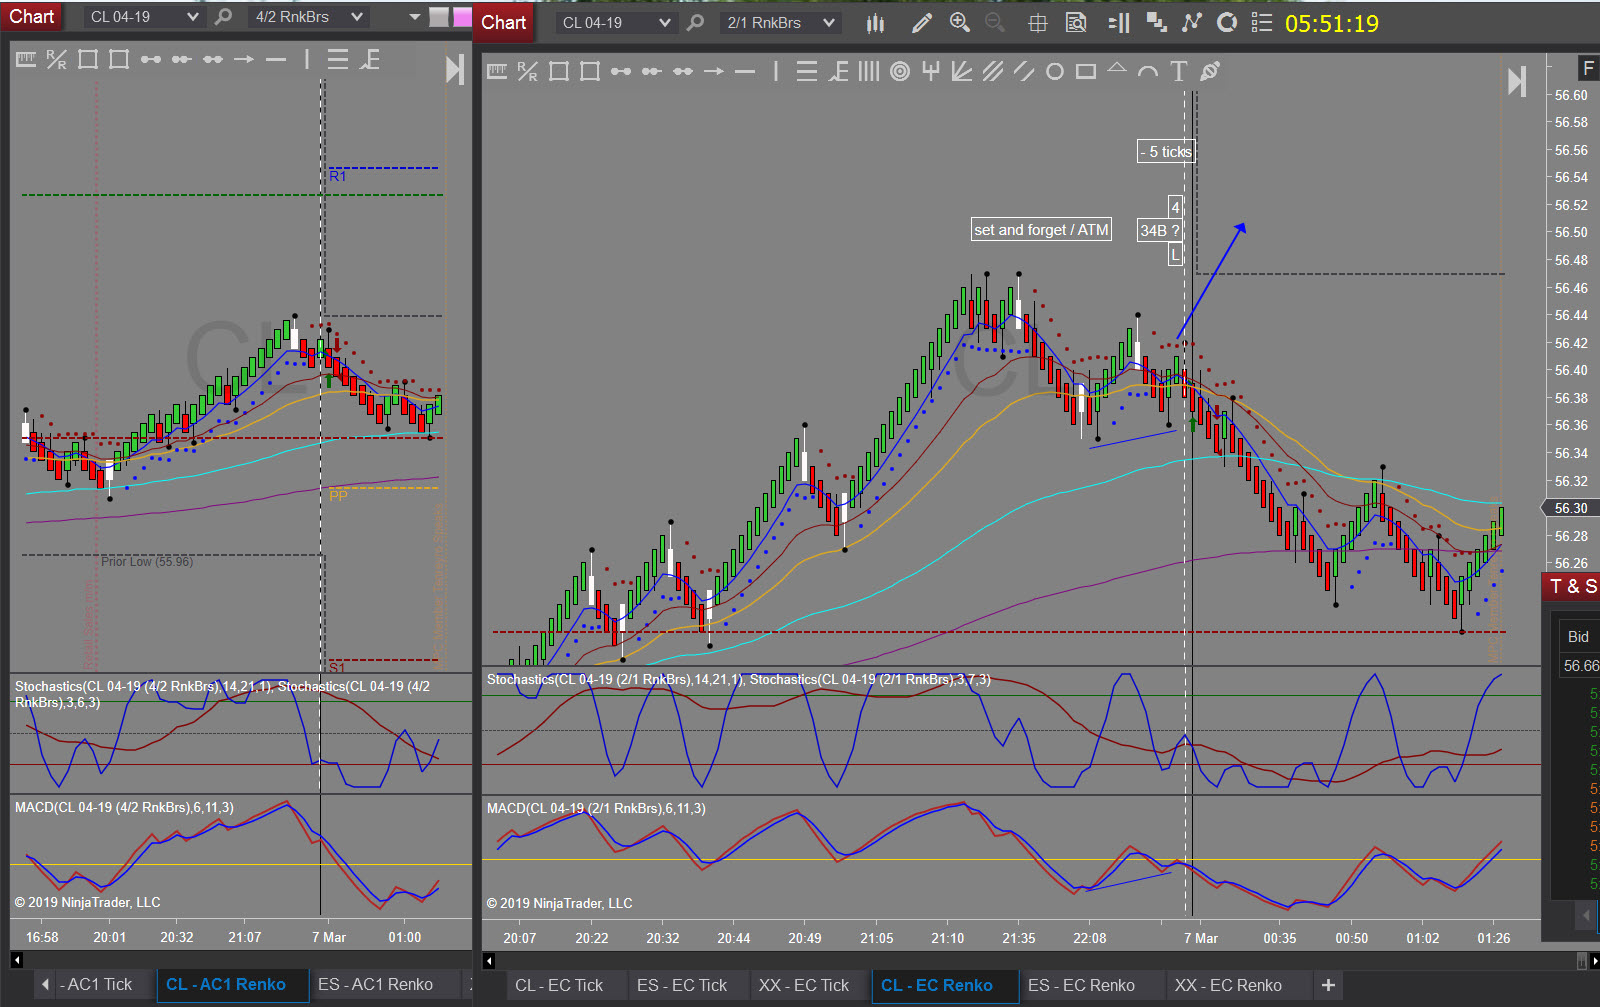Viewport: 1600px width, 1007px height.
Task: Select the Arc drawing tool
Action: [1148, 71]
